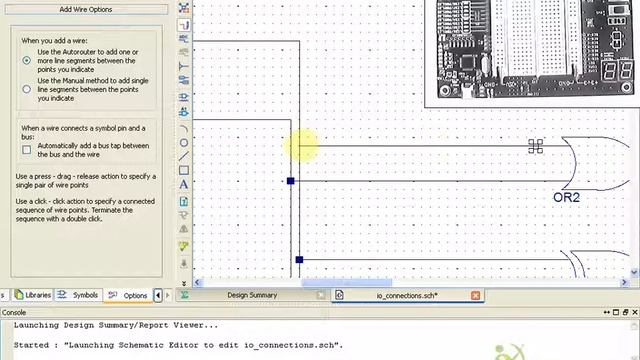Select the Add Text tool

tap(184, 184)
